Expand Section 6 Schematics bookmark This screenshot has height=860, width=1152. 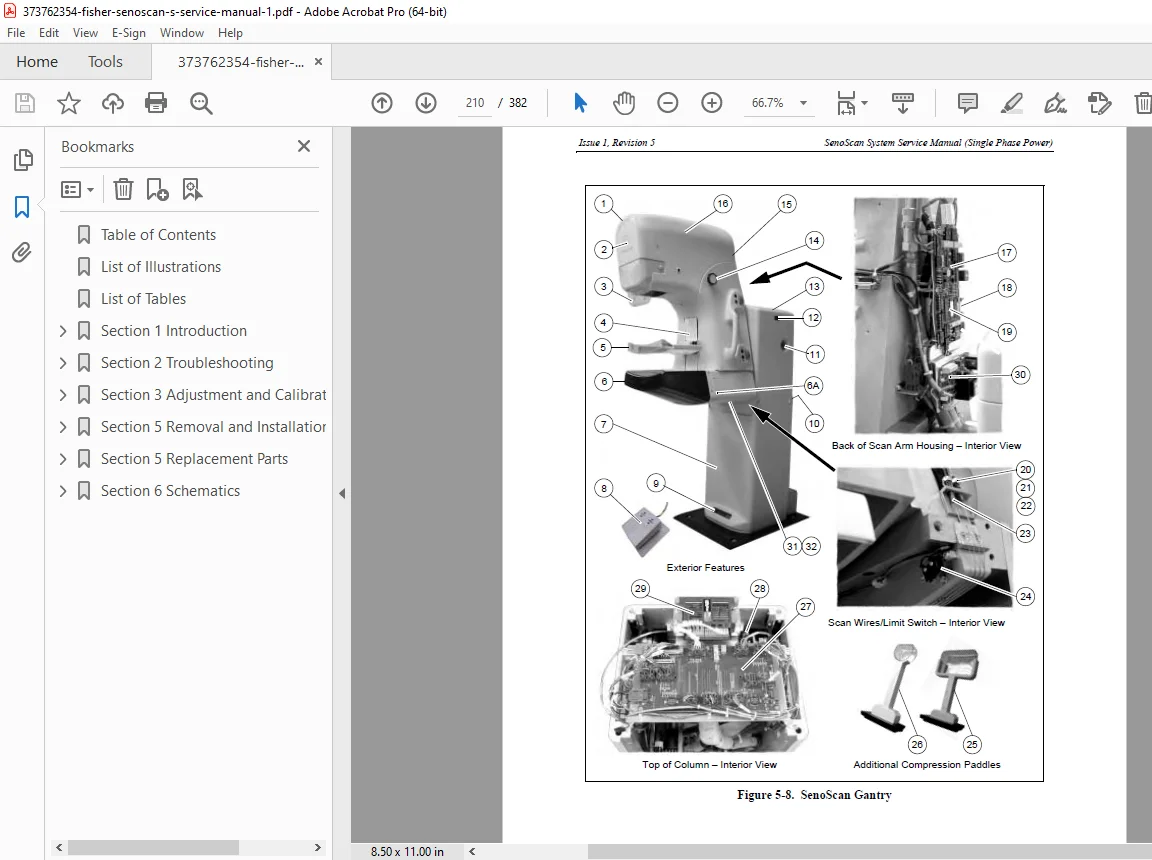[62, 491]
